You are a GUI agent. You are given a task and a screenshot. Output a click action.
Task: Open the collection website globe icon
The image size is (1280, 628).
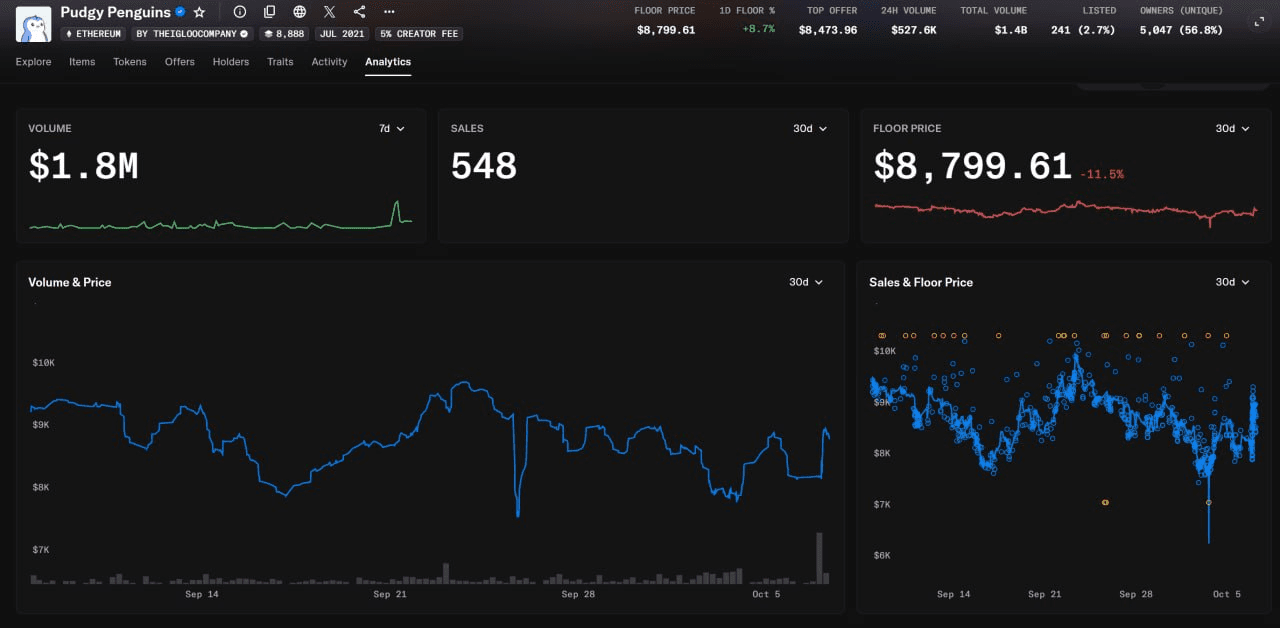coord(300,12)
